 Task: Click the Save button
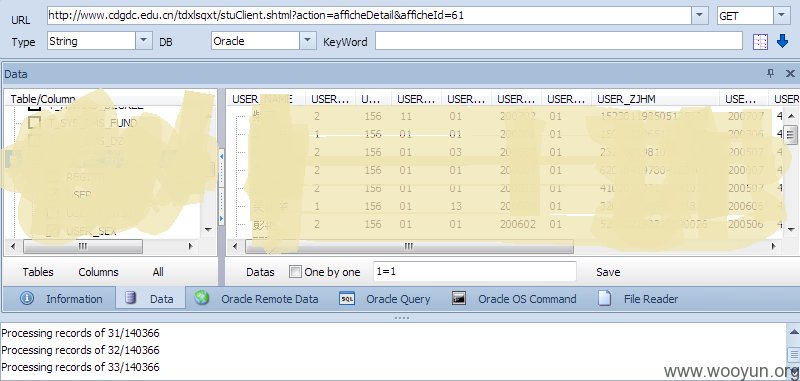click(608, 272)
